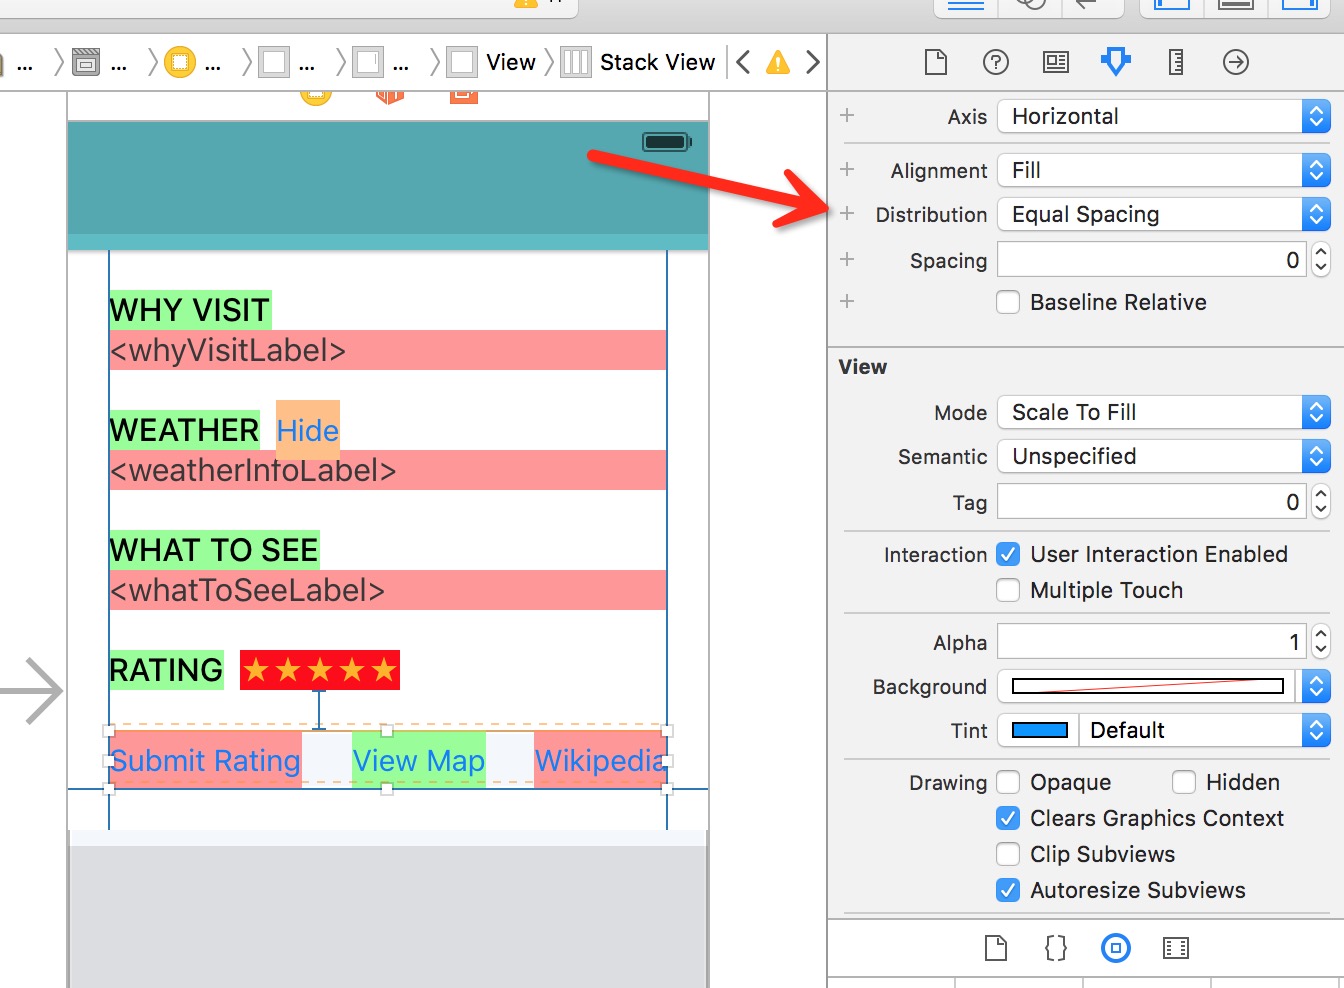Screen dimensions: 1344x988
Task: Enable the Baseline Relative checkbox
Action: 1008,302
